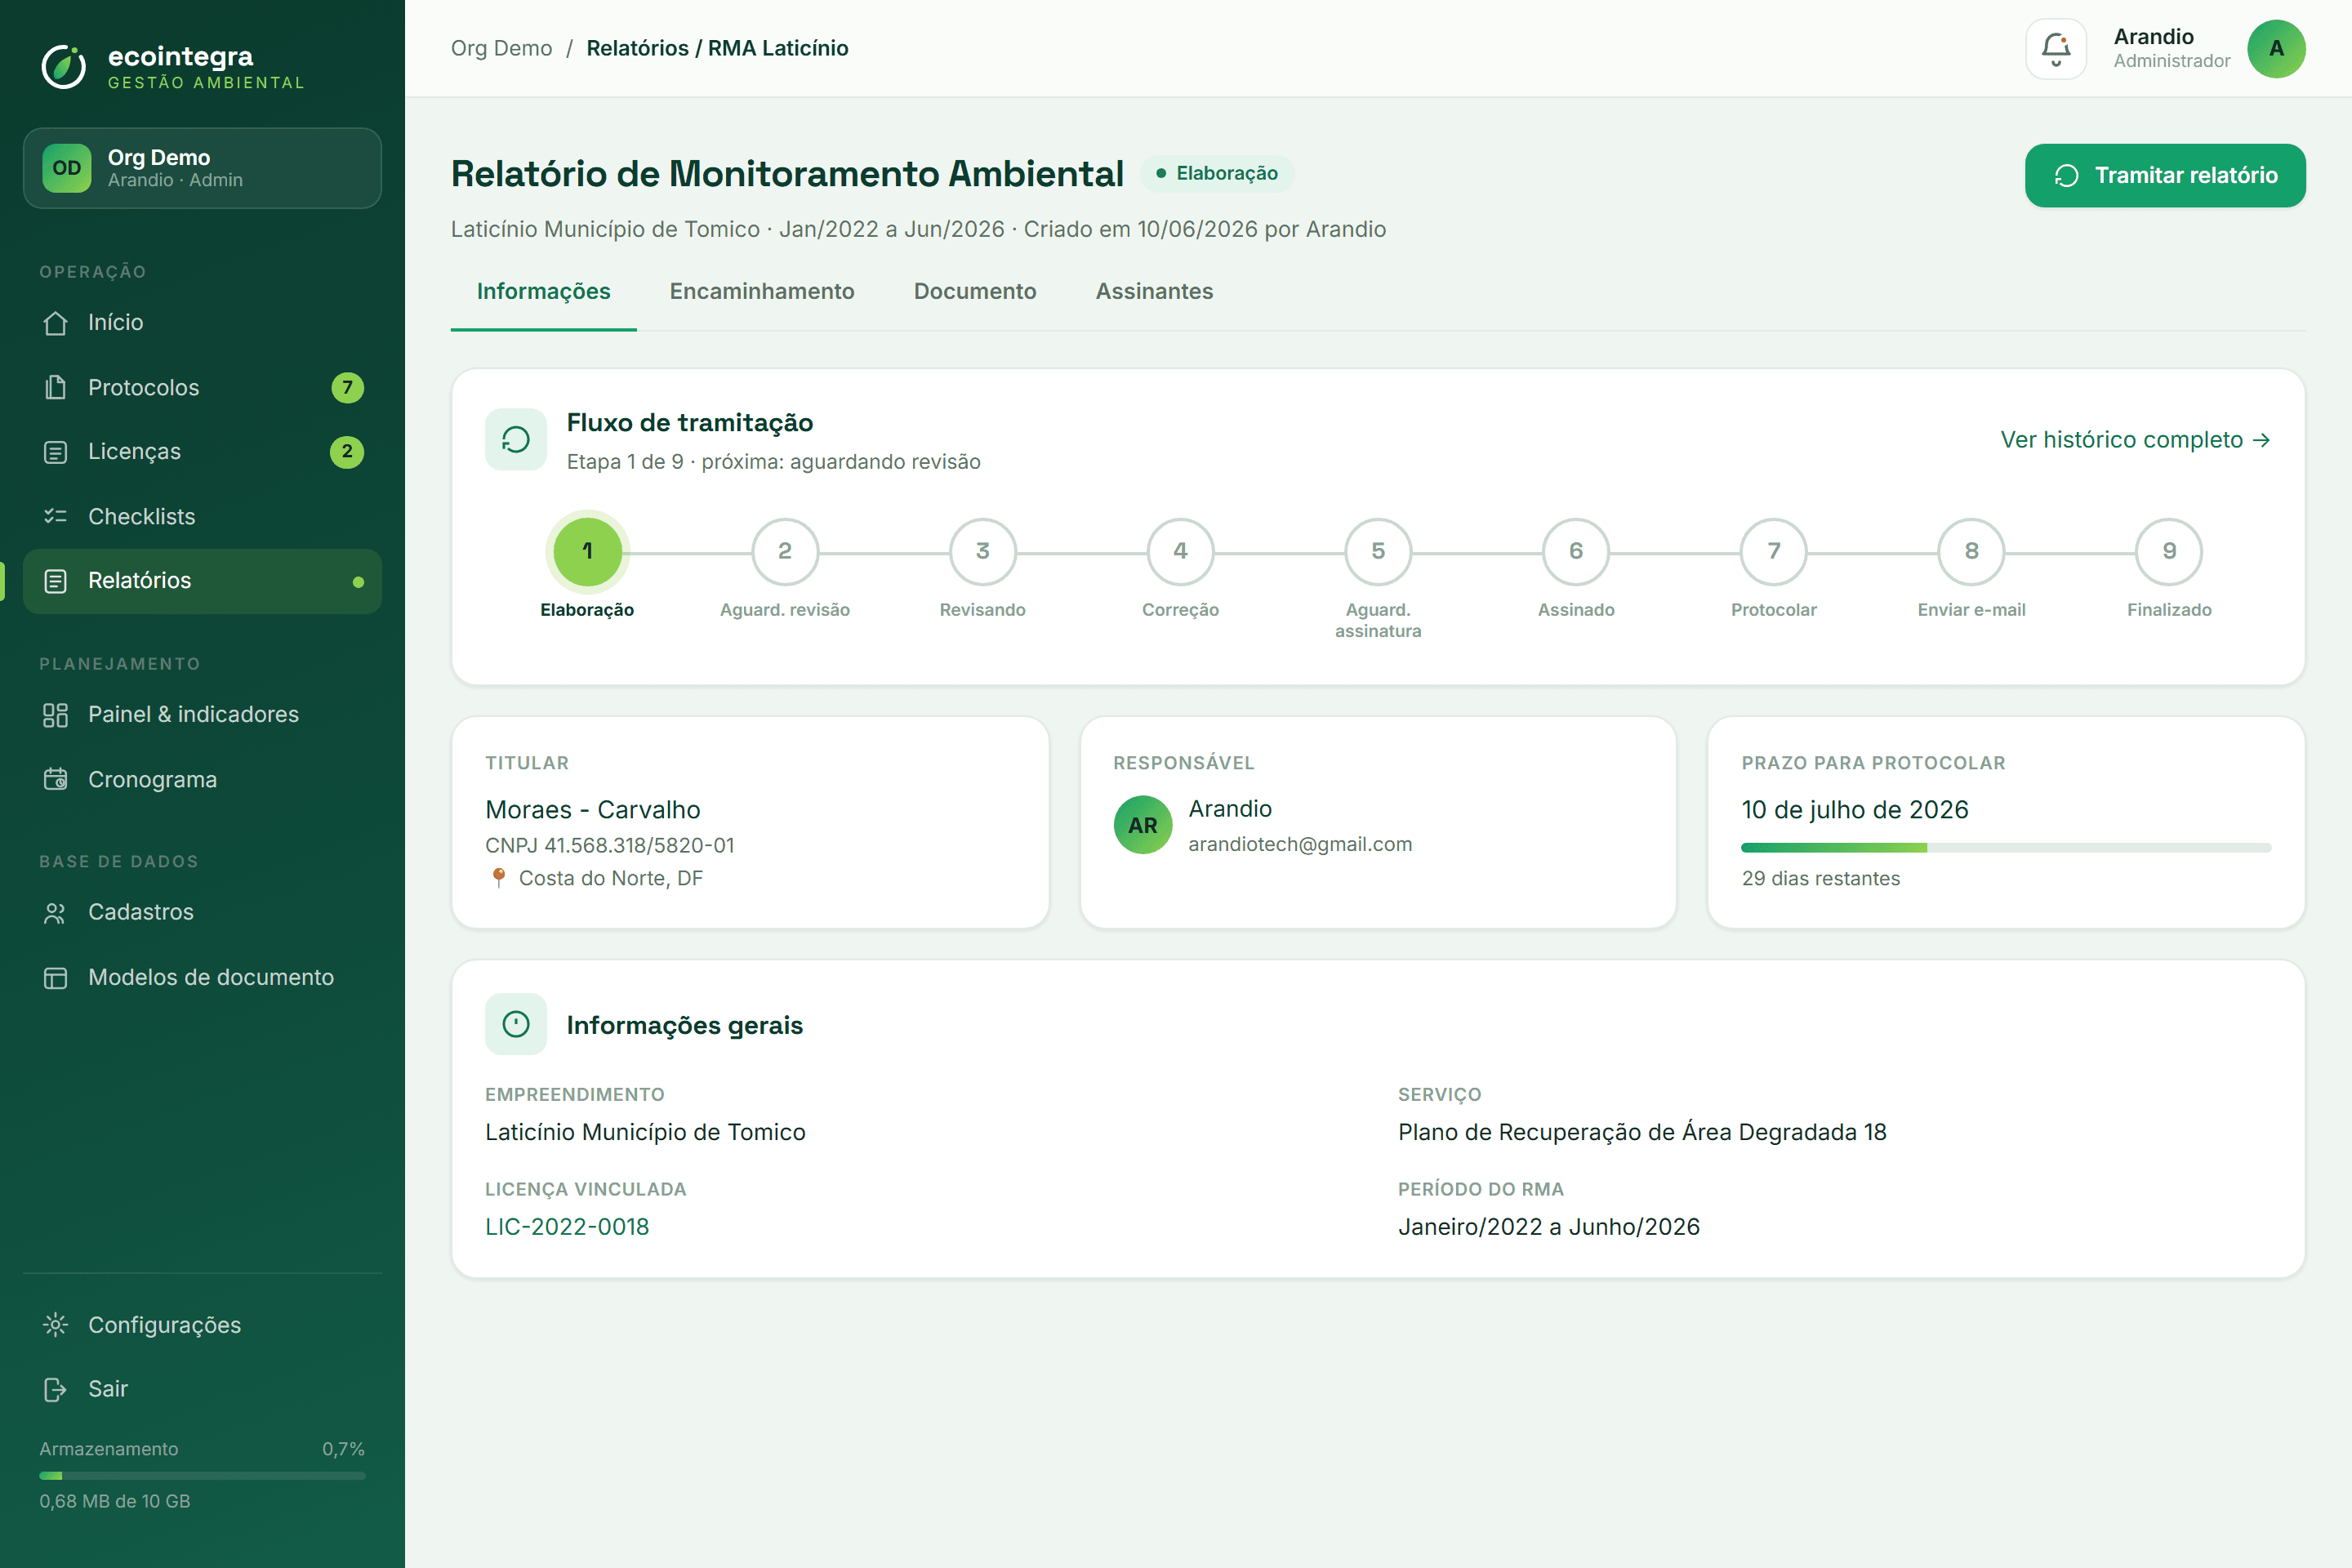This screenshot has width=2352, height=1568.
Task: Click the Protocolos document icon
Action: [x=56, y=387]
